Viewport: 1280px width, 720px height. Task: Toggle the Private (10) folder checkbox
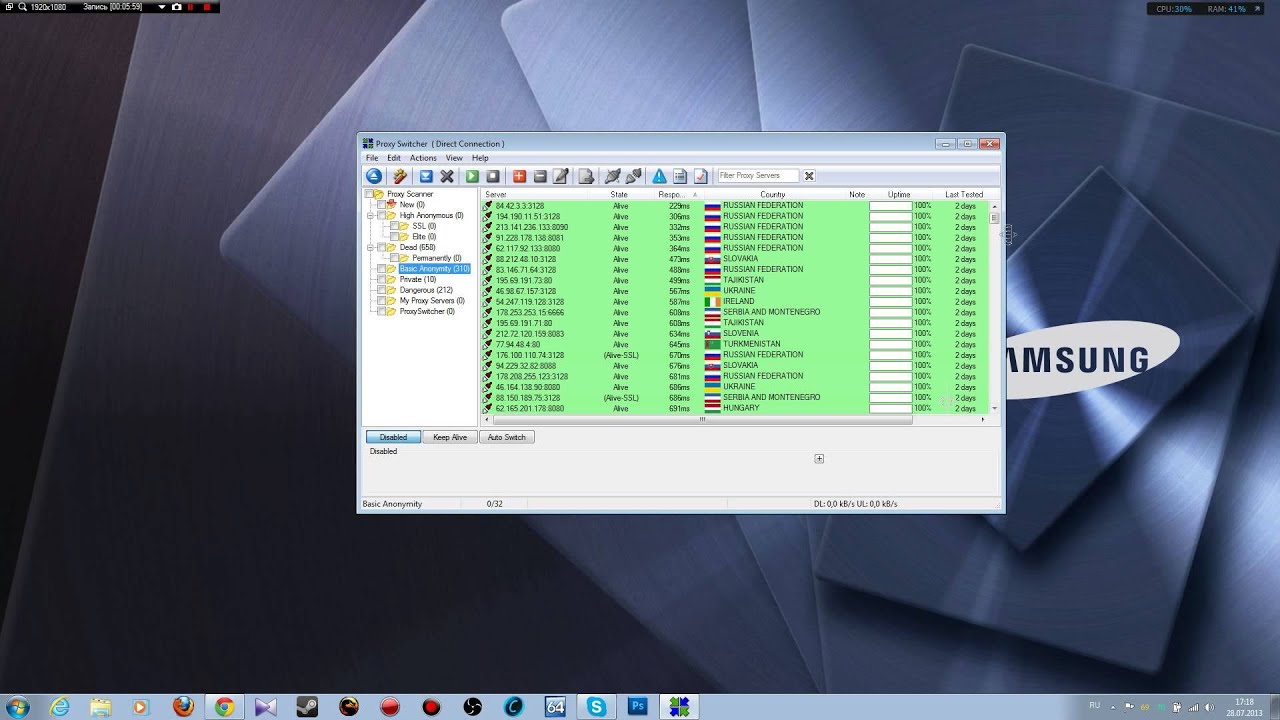[382, 279]
